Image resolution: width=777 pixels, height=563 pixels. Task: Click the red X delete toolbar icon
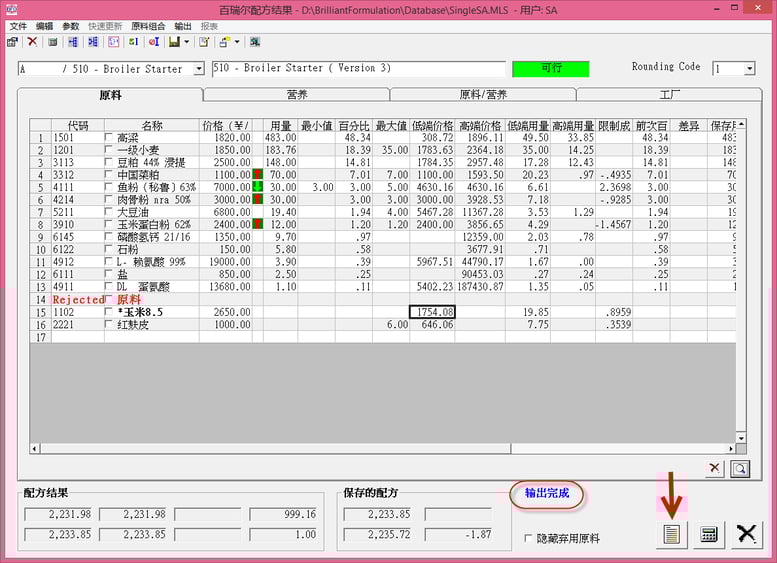tap(32, 42)
